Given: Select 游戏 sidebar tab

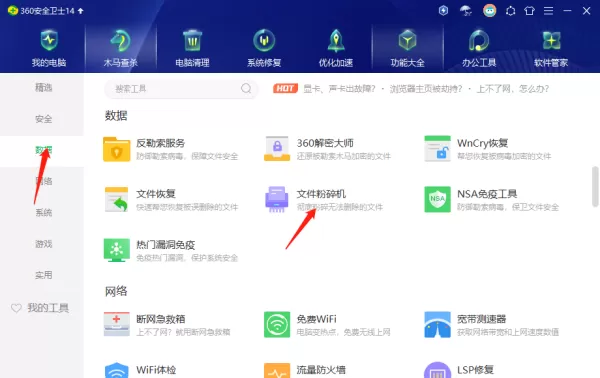Looking at the screenshot, I should (x=44, y=244).
